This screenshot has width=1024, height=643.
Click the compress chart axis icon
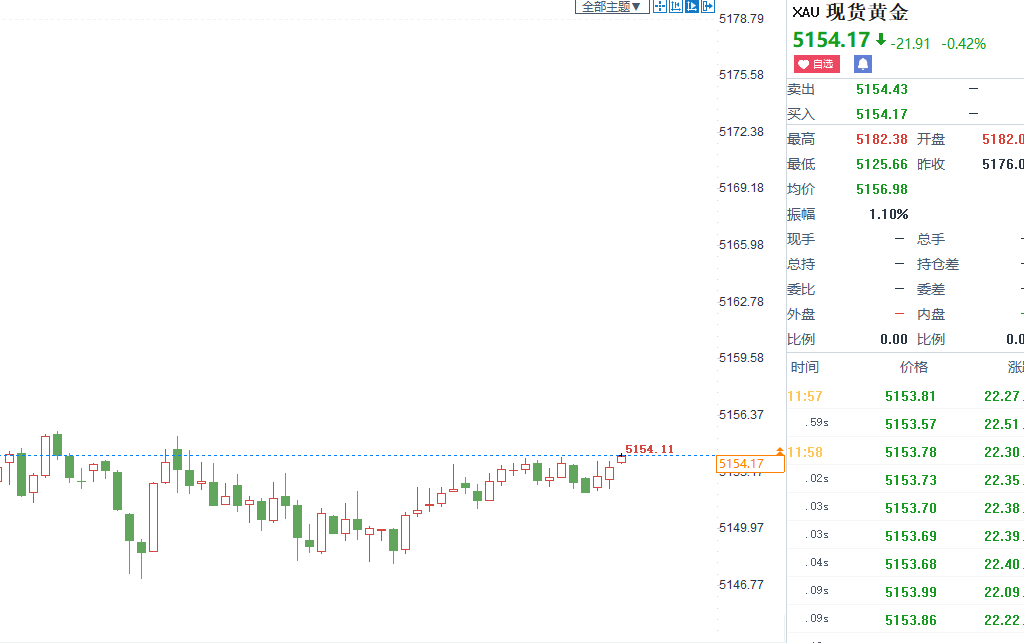point(676,7)
